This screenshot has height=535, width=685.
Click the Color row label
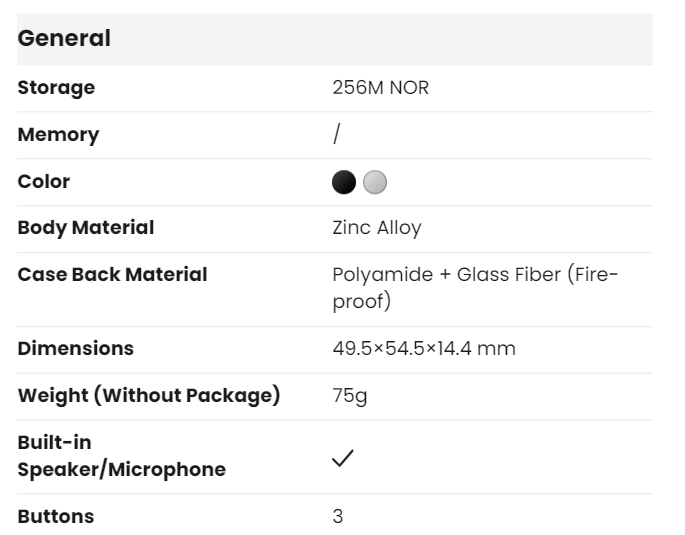tap(44, 181)
